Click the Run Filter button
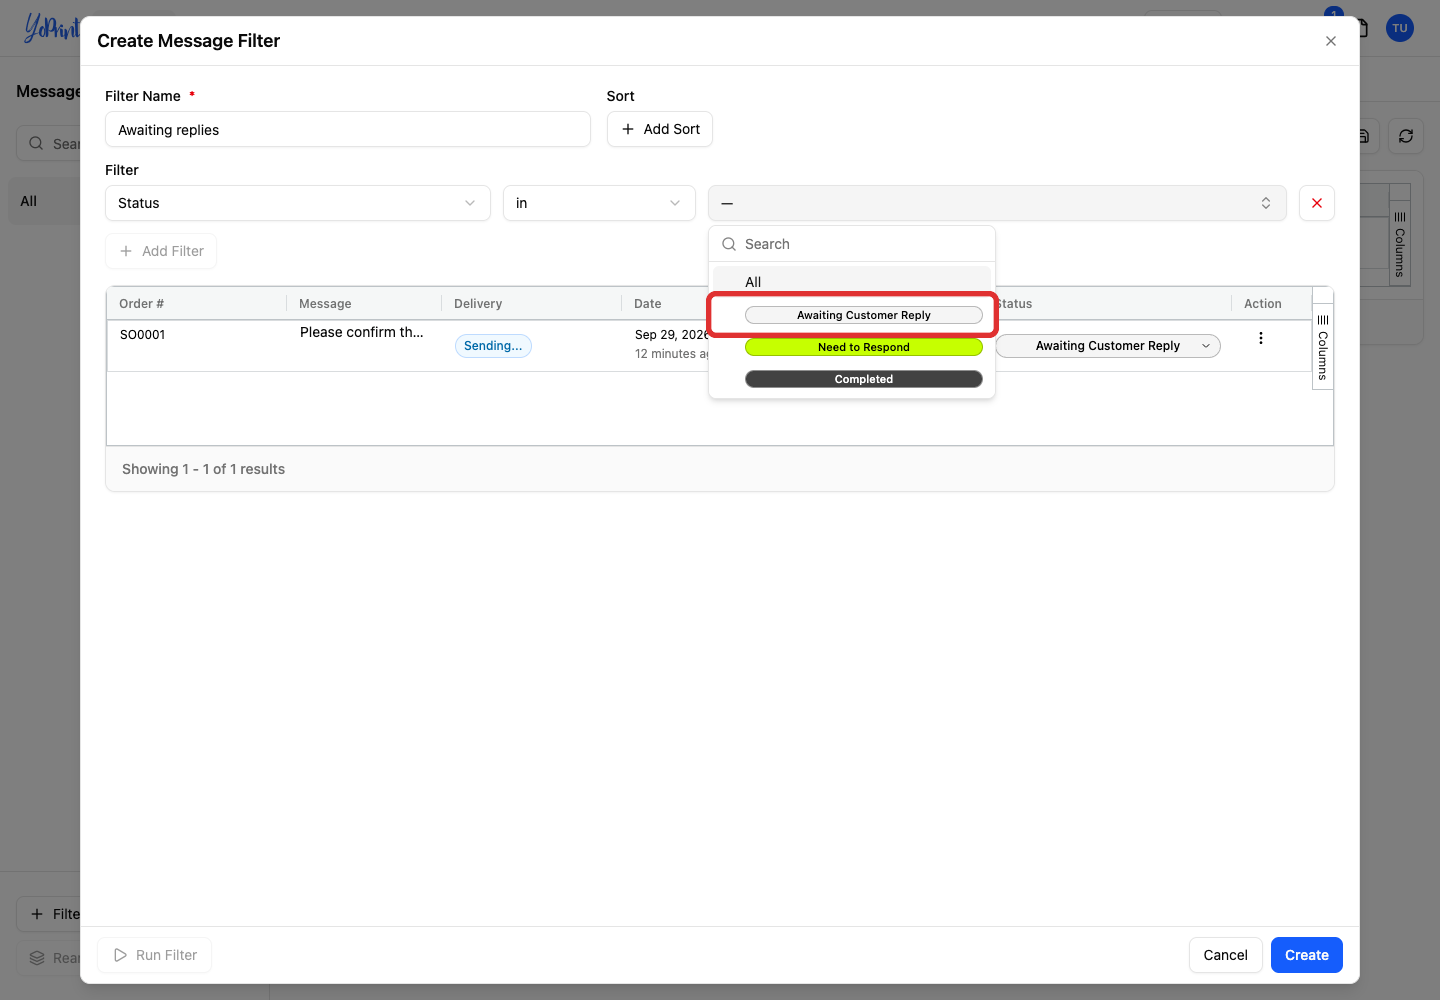1440x1000 pixels. coord(155,955)
